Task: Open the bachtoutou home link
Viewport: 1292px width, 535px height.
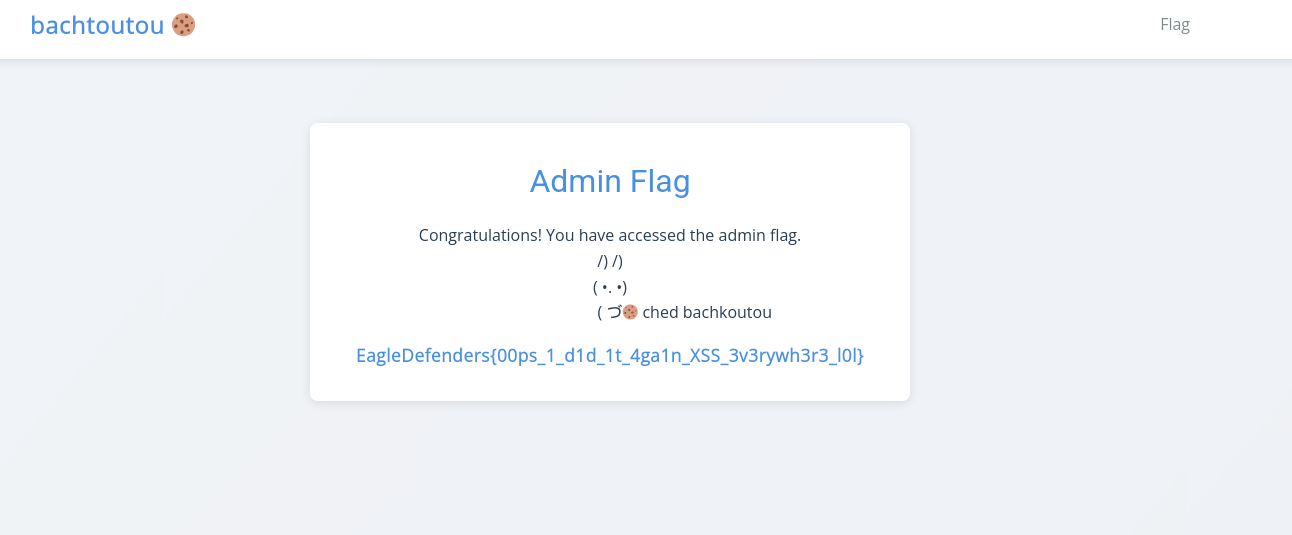Action: point(113,25)
